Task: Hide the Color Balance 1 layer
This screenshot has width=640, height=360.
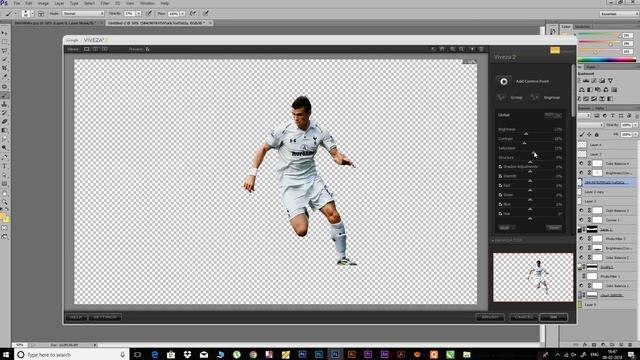Action: coord(581,285)
